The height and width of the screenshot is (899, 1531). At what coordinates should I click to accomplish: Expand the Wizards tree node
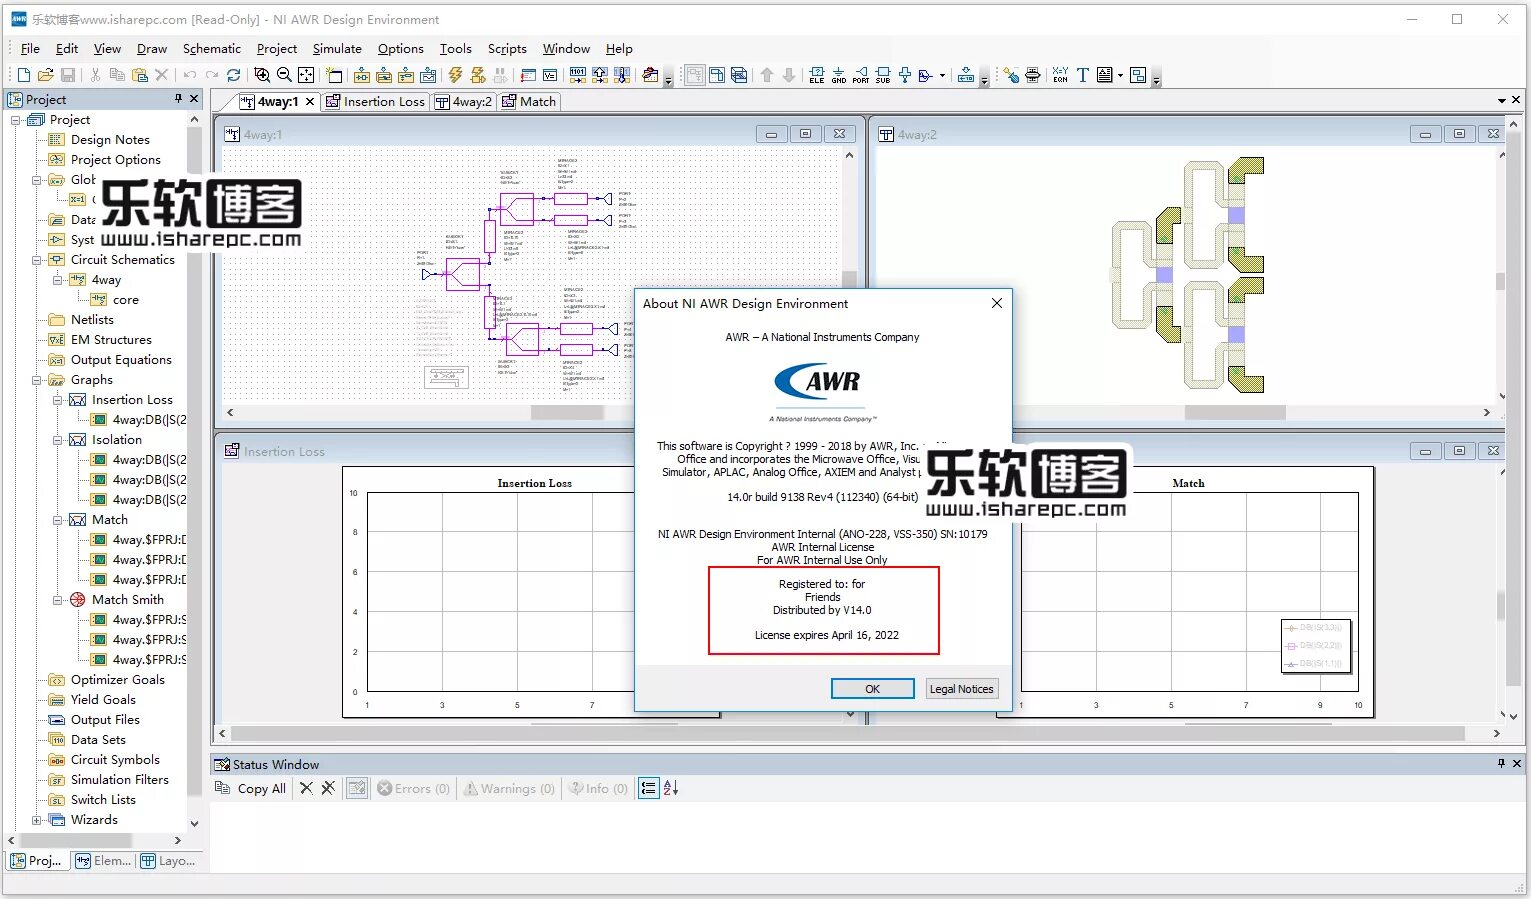coord(36,820)
